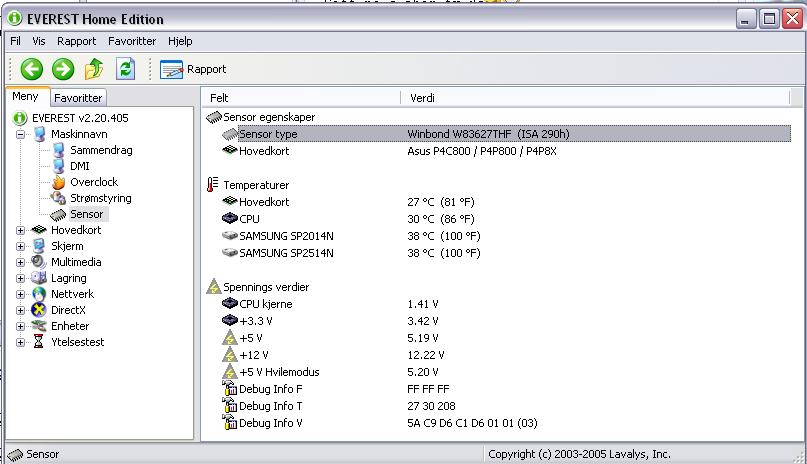Go up one level with the Up arrow icon
The width and height of the screenshot is (807, 464).
94,69
